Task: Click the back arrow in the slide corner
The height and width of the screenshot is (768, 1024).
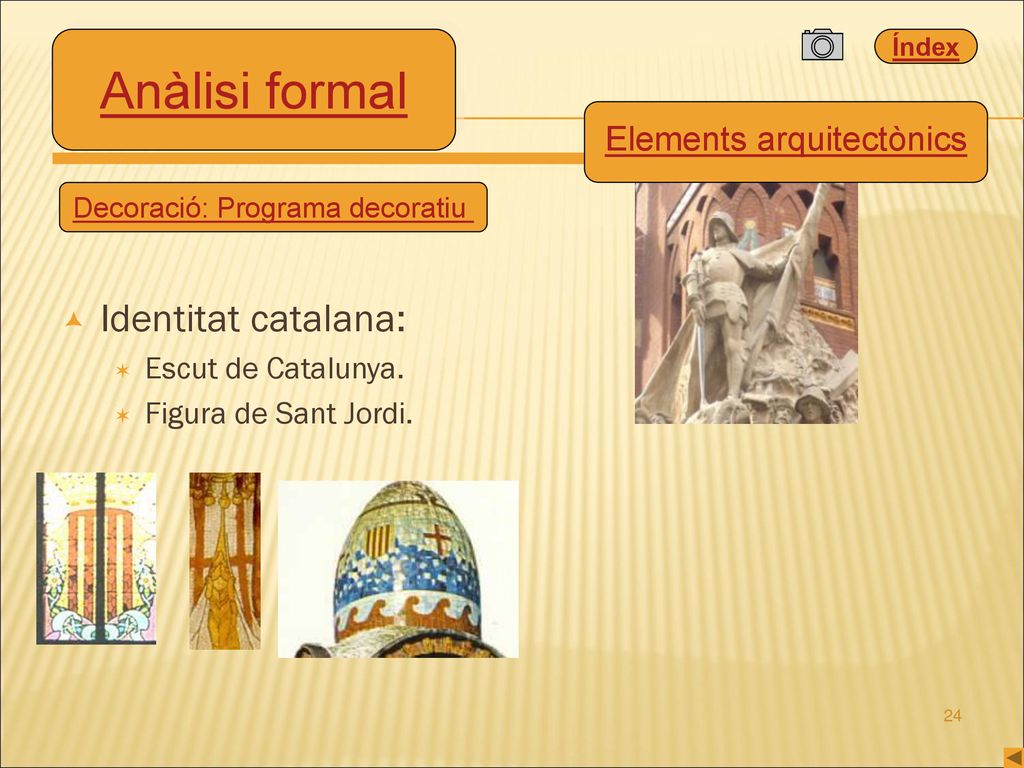Action: [1014, 756]
